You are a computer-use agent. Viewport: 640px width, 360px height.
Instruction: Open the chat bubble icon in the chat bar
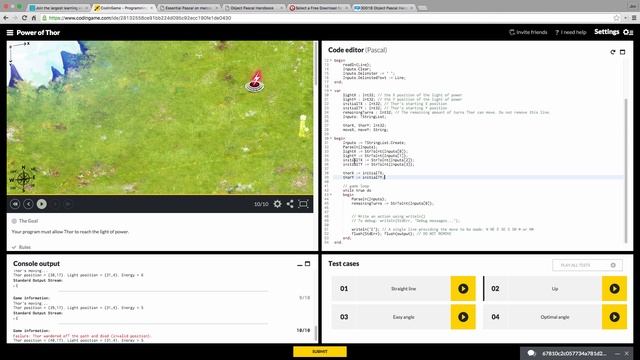(531, 353)
